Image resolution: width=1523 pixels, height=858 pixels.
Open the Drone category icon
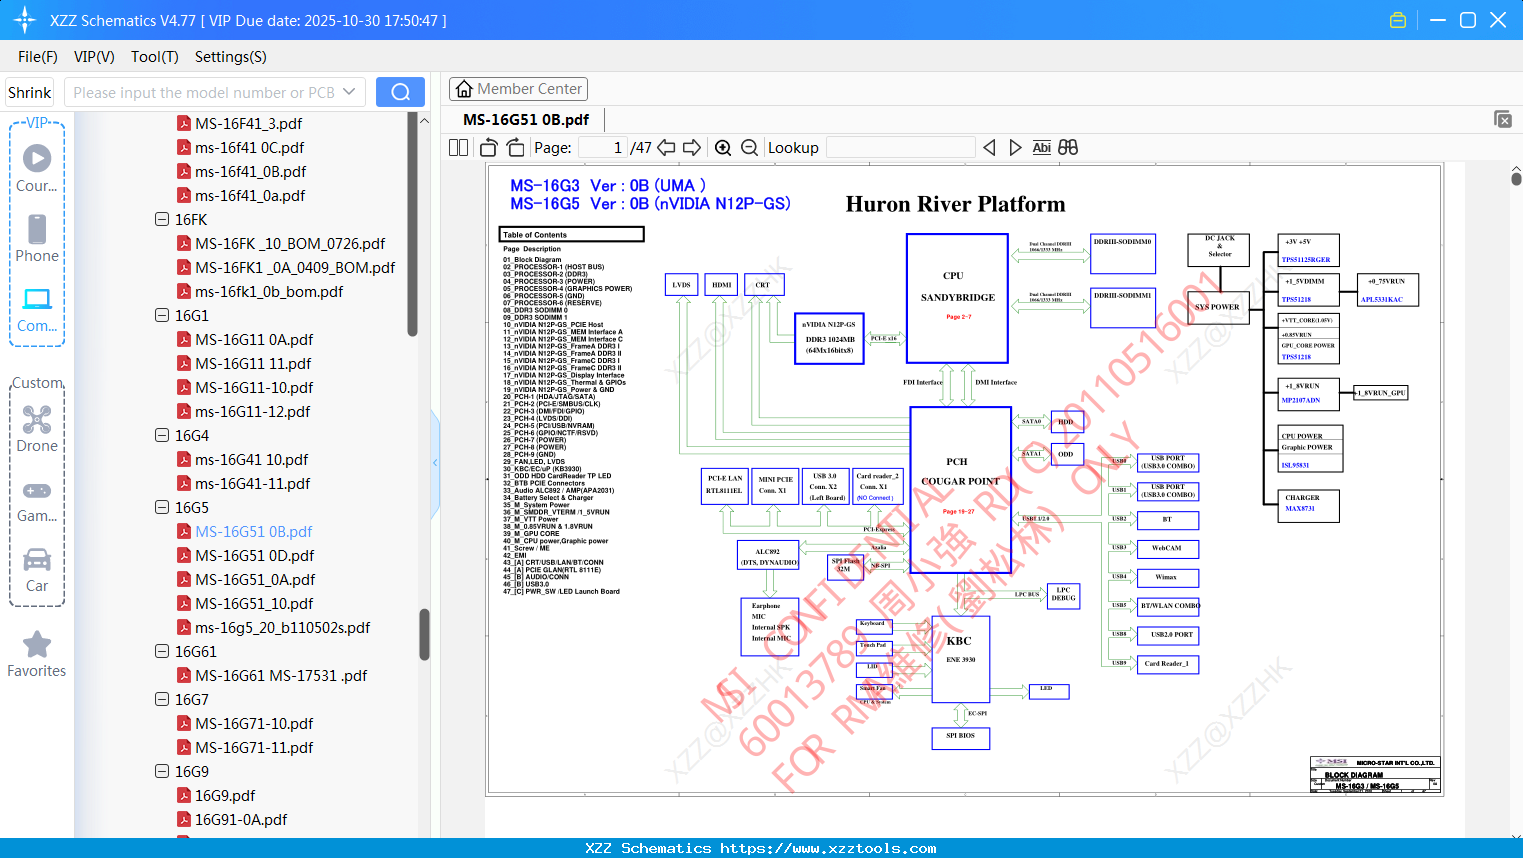[x=37, y=419]
